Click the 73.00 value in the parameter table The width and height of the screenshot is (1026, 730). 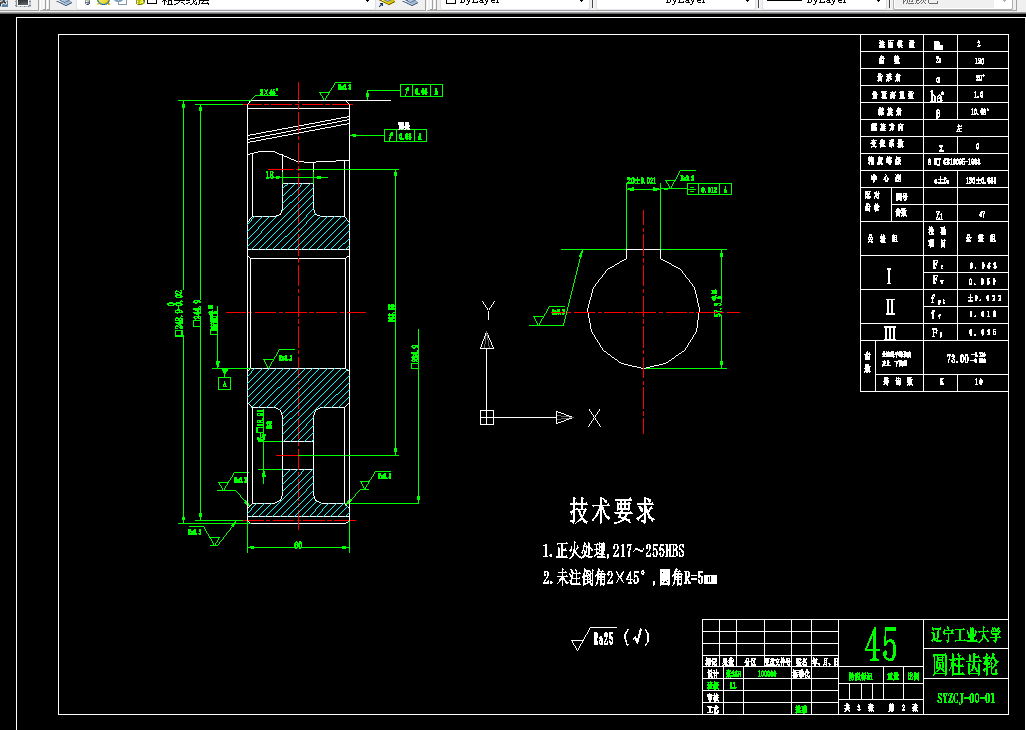(x=966, y=358)
